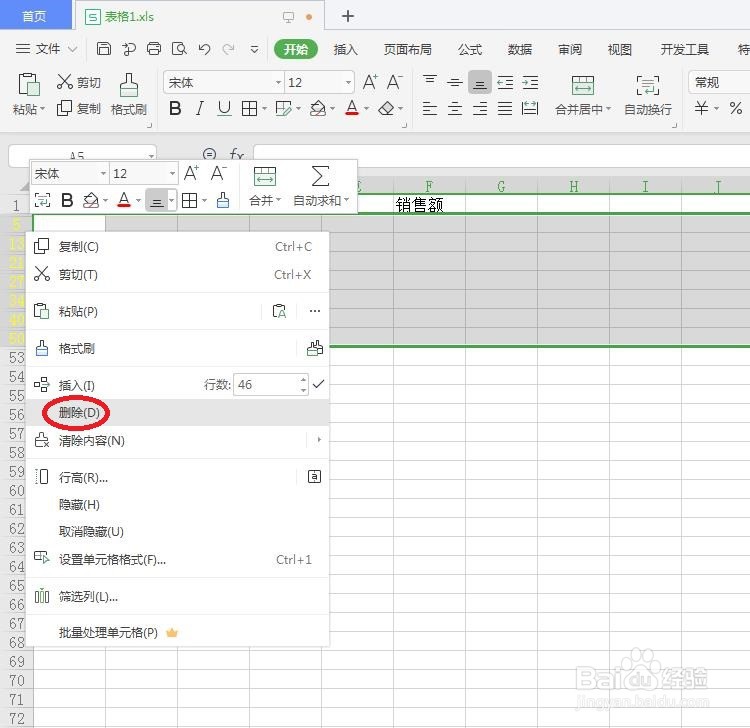This screenshot has width=750, height=728.
Task: Center text horizontally in ribbon
Action: [454, 109]
